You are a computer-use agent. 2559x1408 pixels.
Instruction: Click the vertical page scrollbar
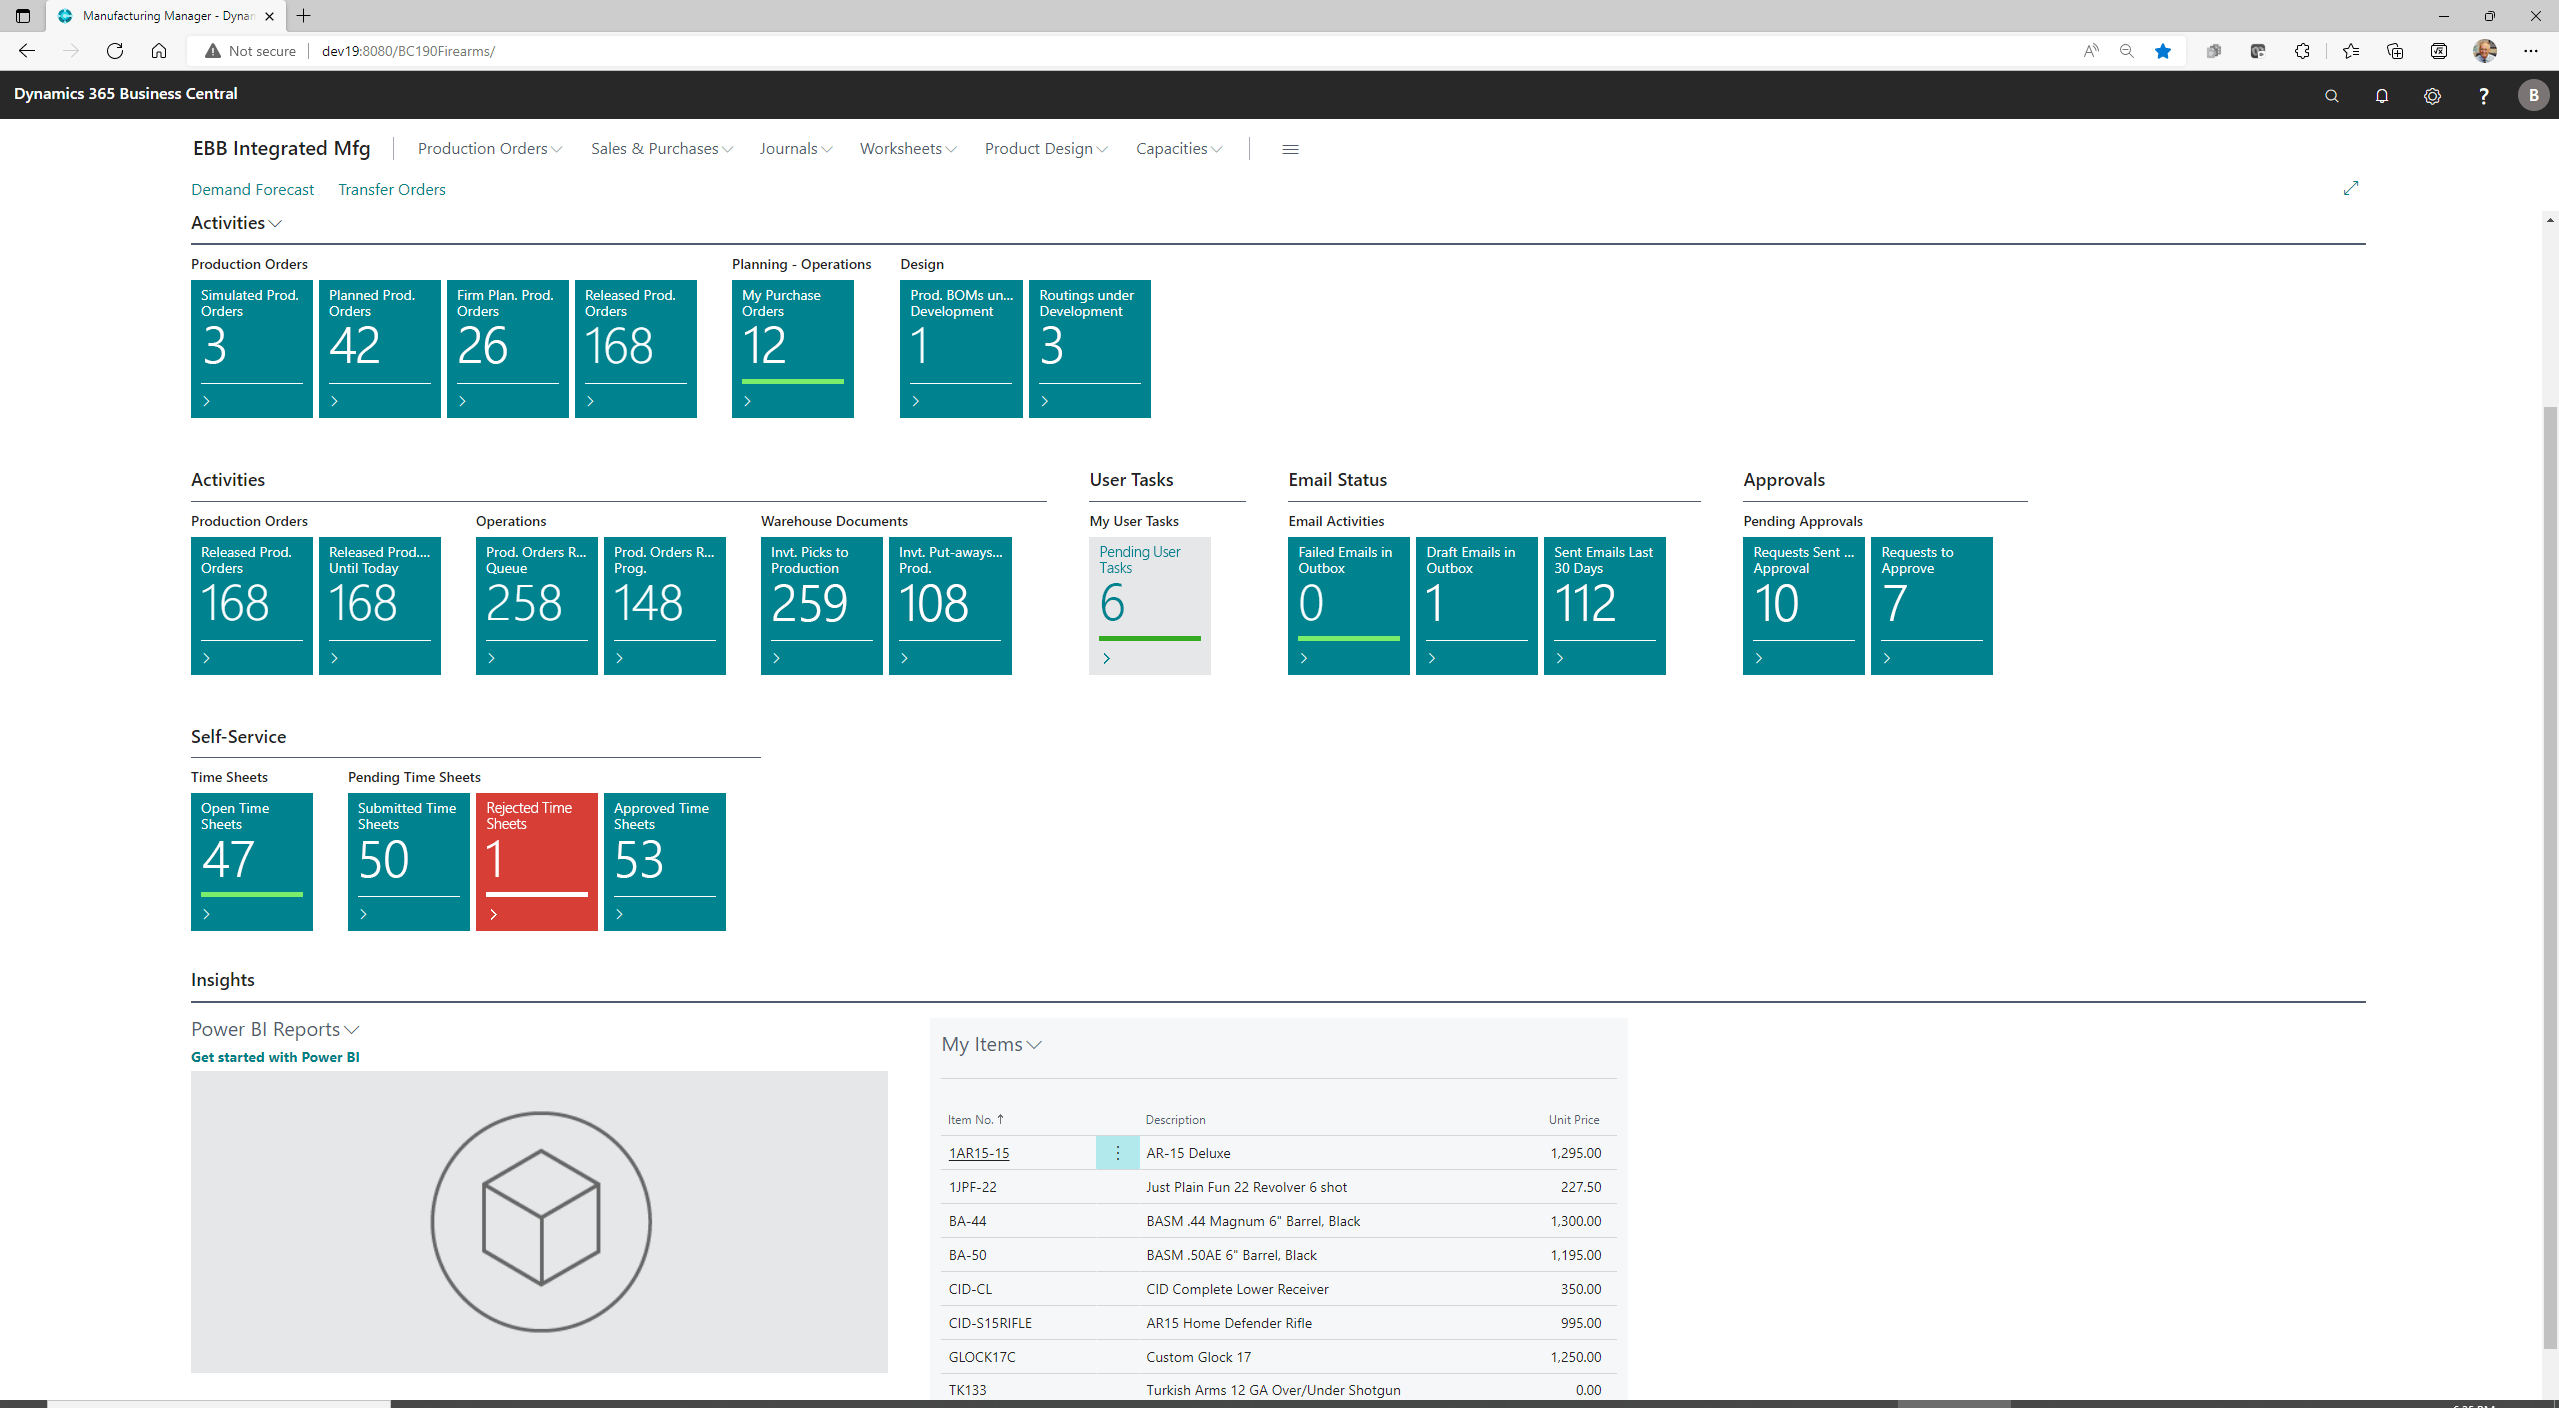pyautogui.click(x=2550, y=880)
